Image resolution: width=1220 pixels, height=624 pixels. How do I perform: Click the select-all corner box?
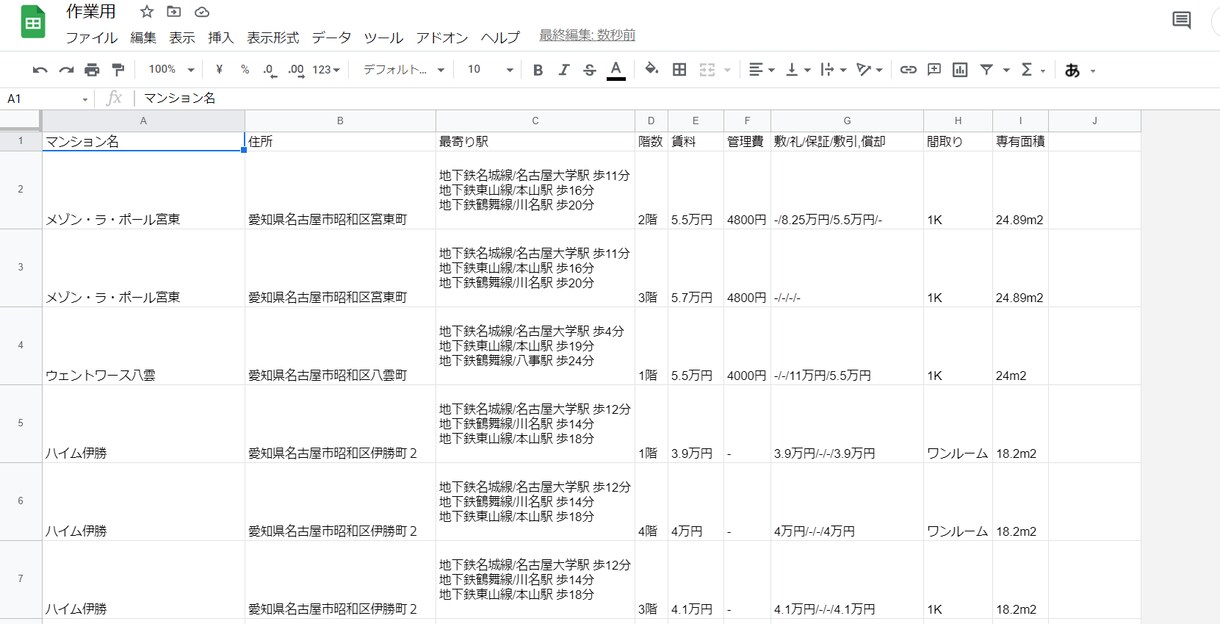[x=20, y=121]
